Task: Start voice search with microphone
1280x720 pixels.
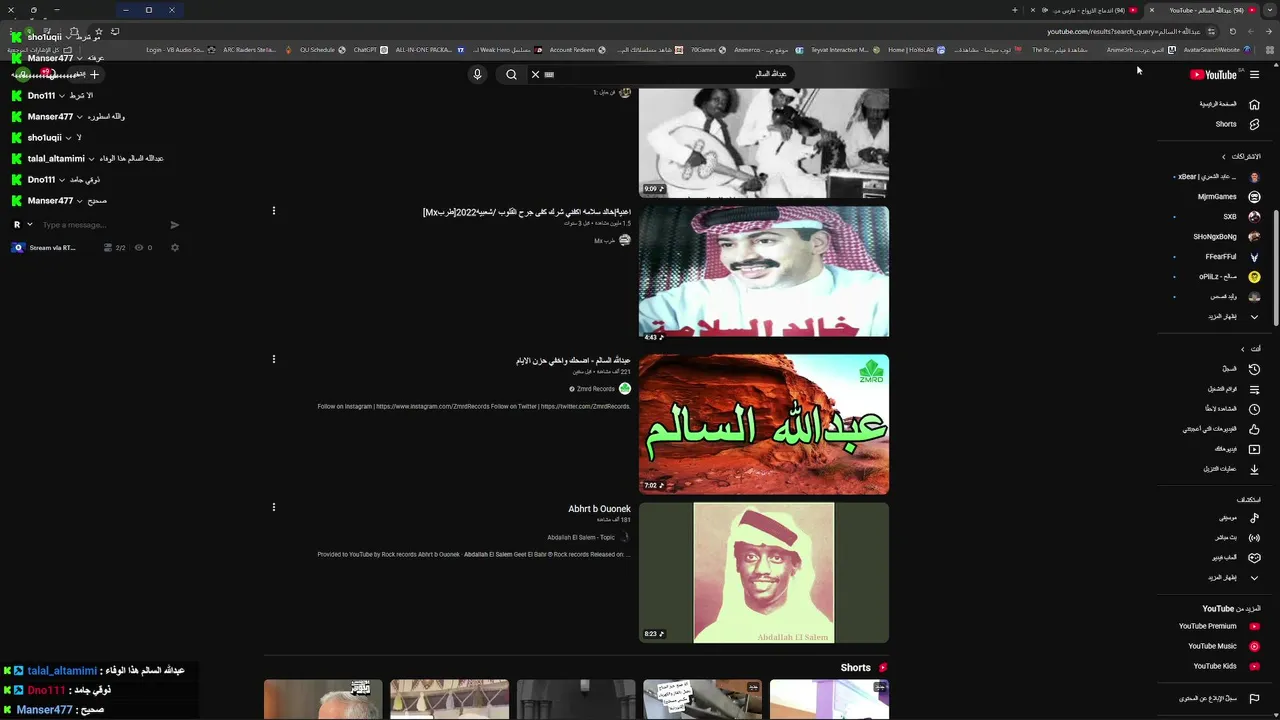Action: point(477,74)
